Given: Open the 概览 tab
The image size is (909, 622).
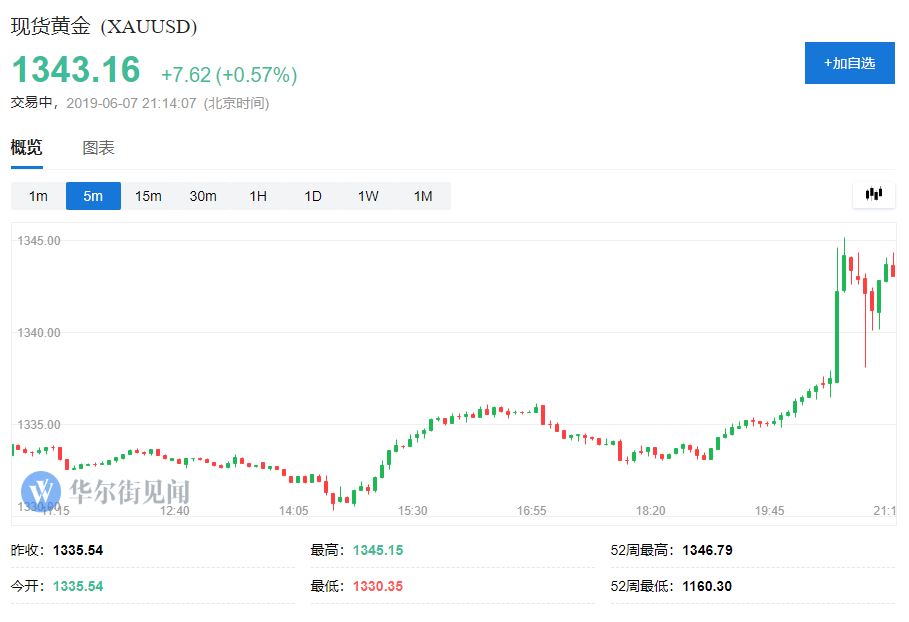Looking at the screenshot, I should [x=27, y=147].
